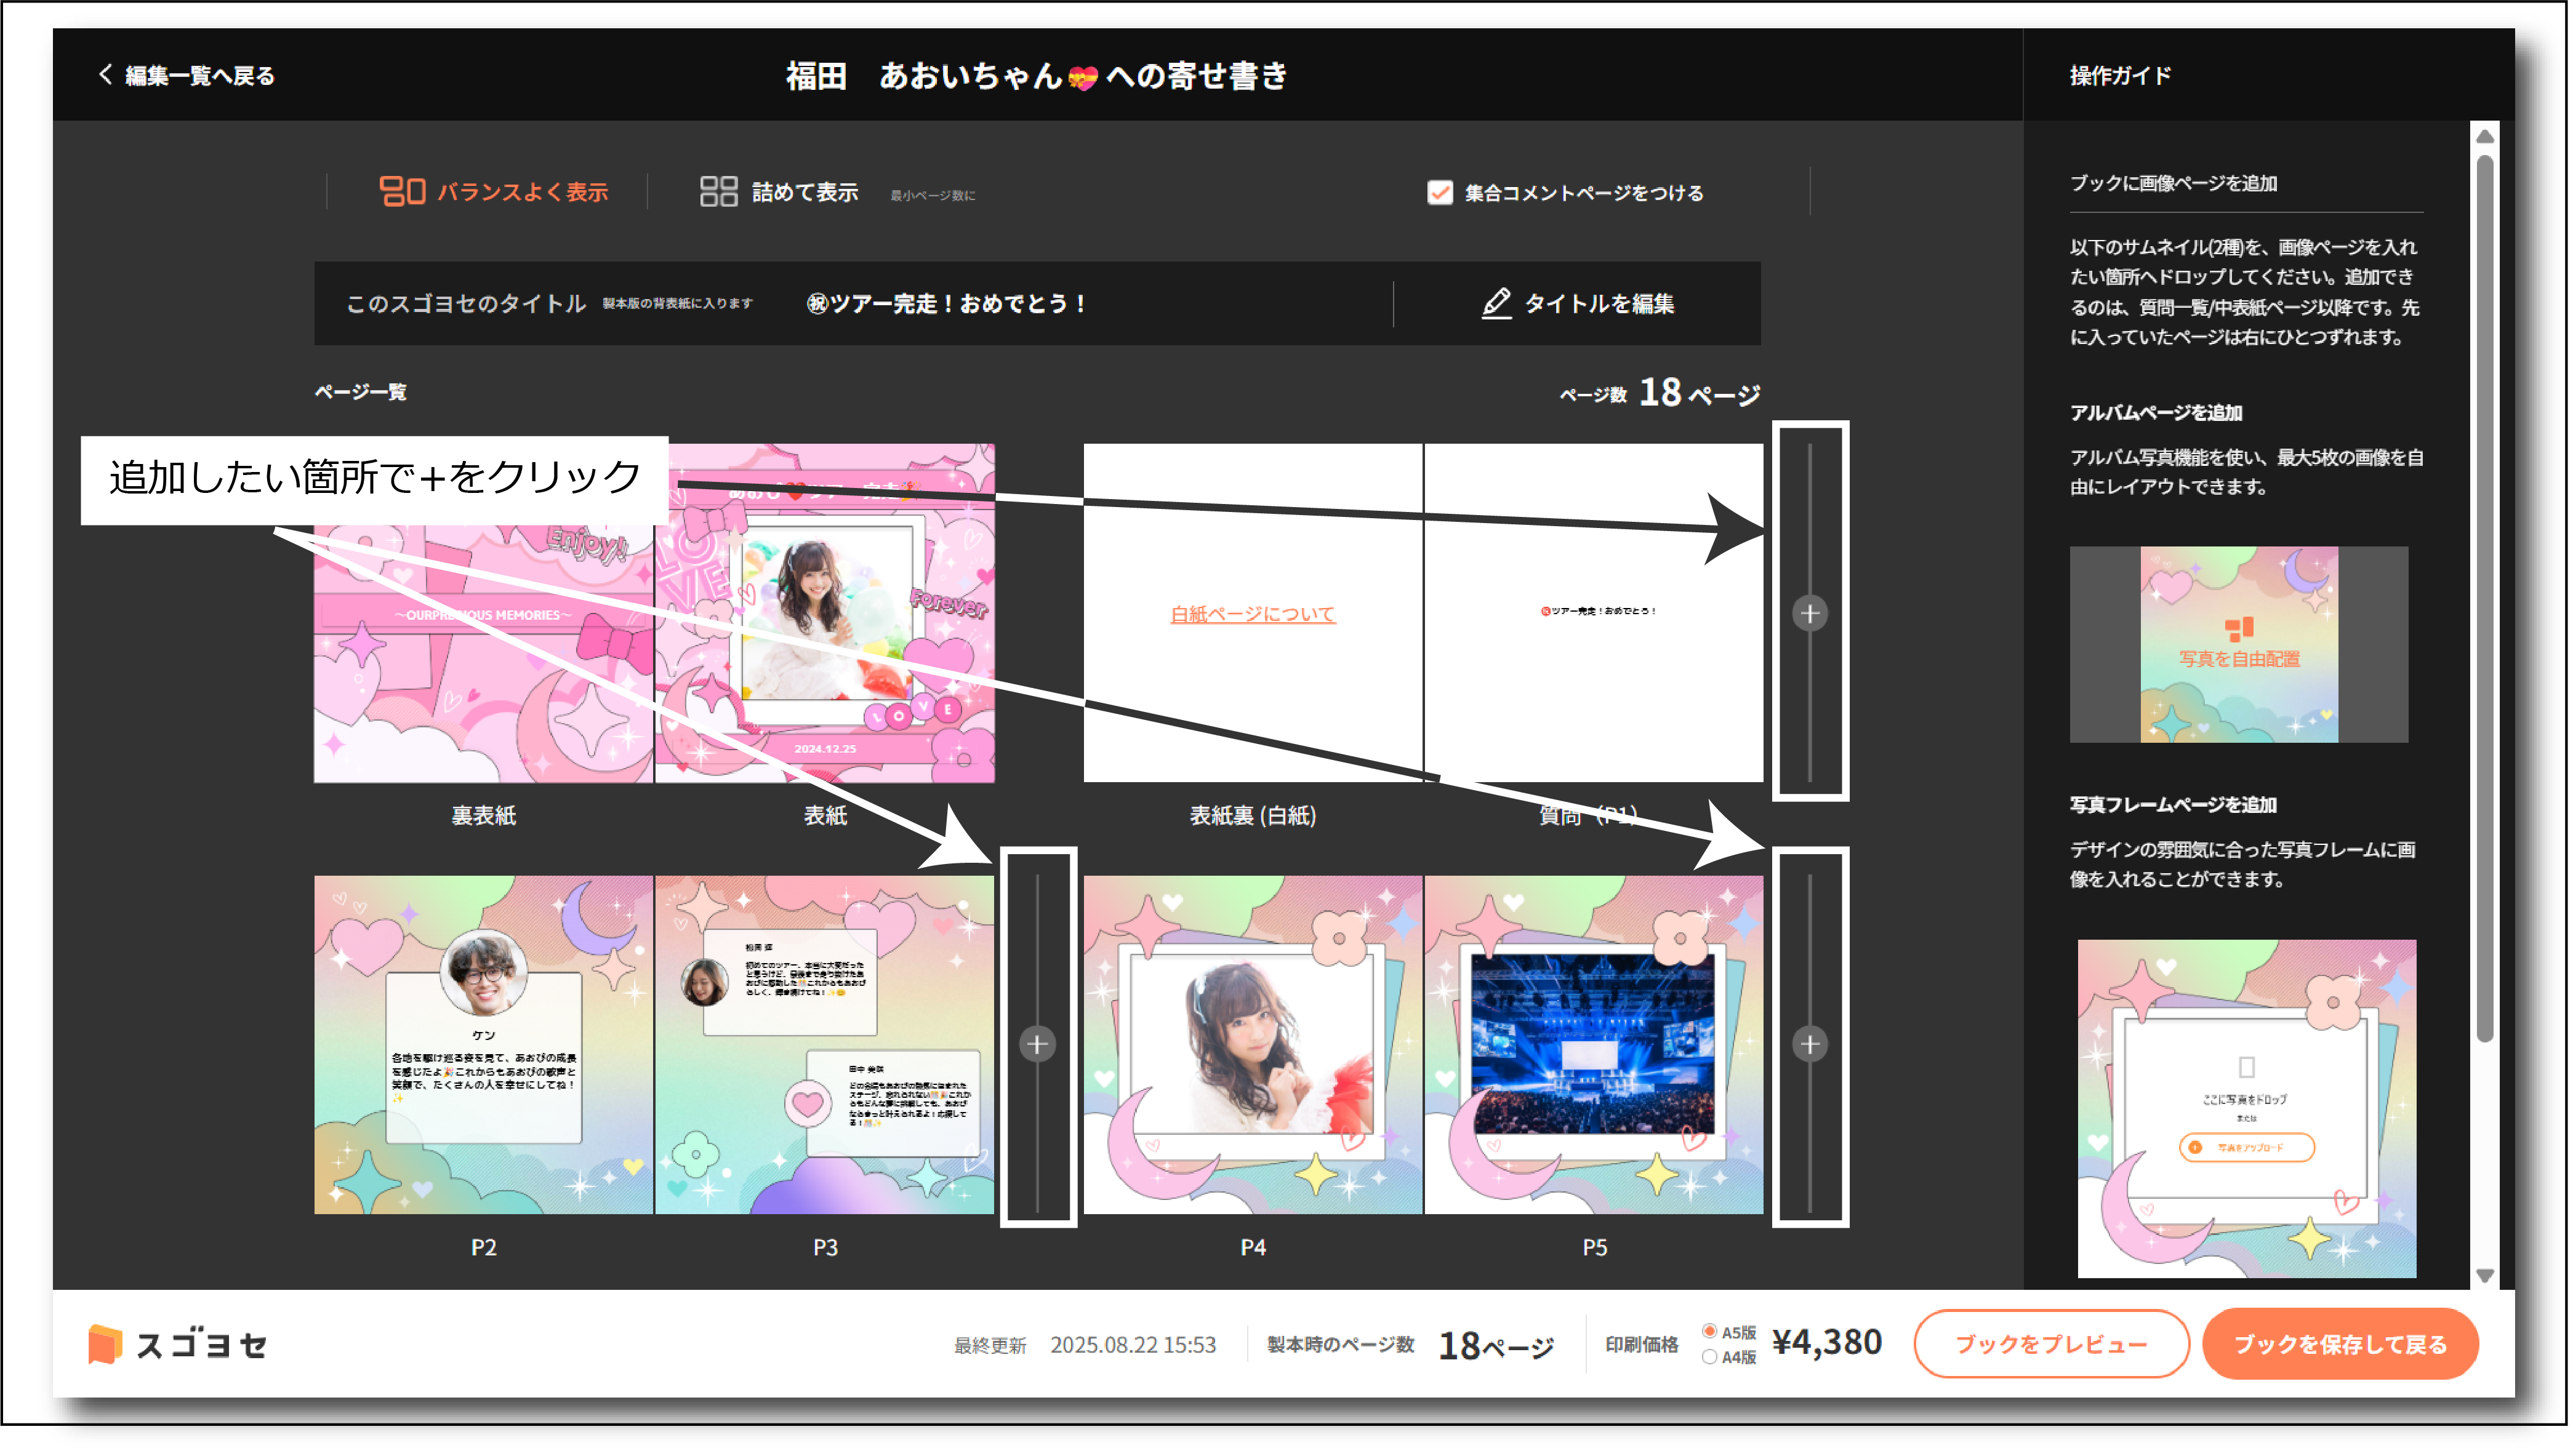Select the バランスよく表示 layout icon
Image resolution: width=2573 pixels, height=1456 pixels.
click(402, 191)
